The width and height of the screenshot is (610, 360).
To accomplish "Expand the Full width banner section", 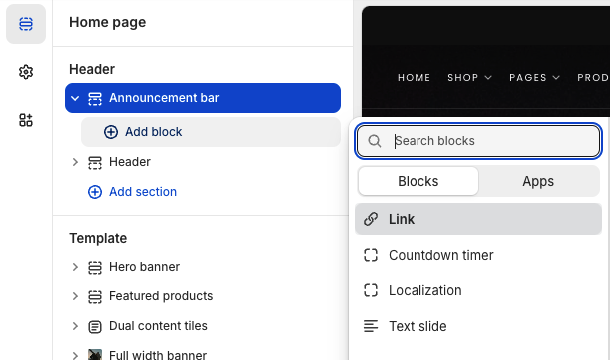I will pyautogui.click(x=75, y=355).
